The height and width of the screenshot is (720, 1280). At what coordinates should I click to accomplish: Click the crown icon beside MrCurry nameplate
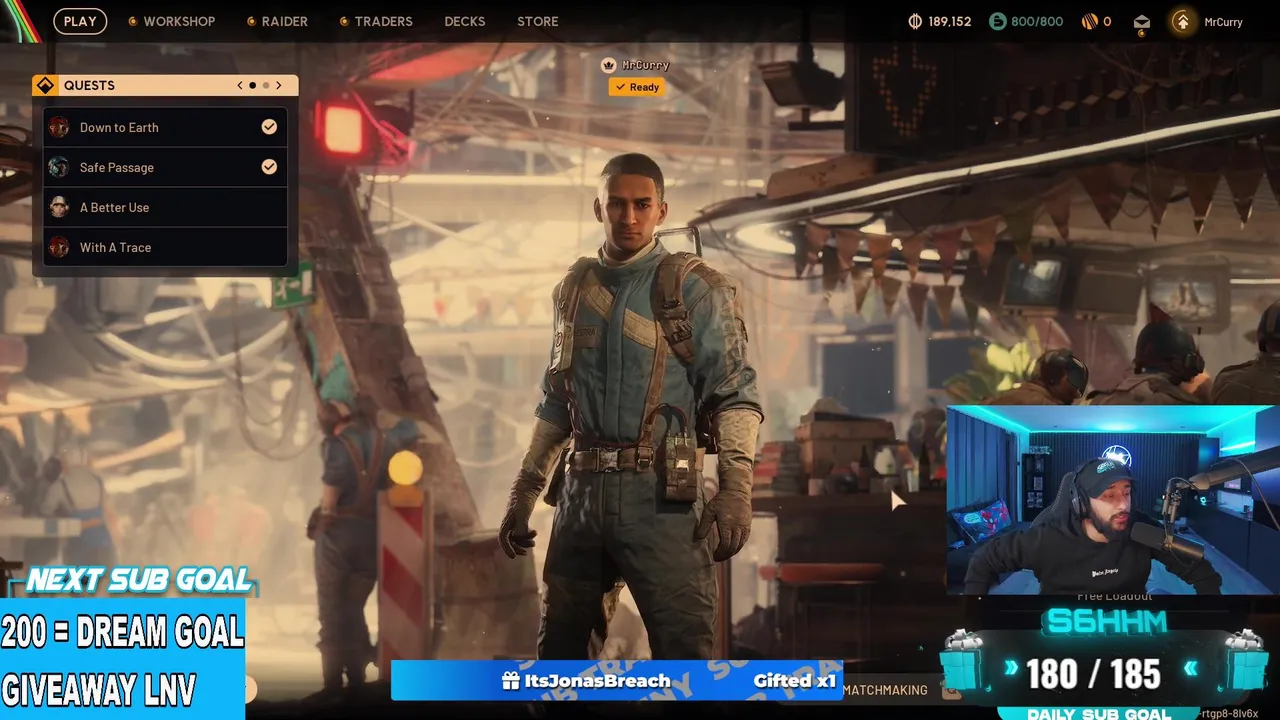click(x=608, y=65)
